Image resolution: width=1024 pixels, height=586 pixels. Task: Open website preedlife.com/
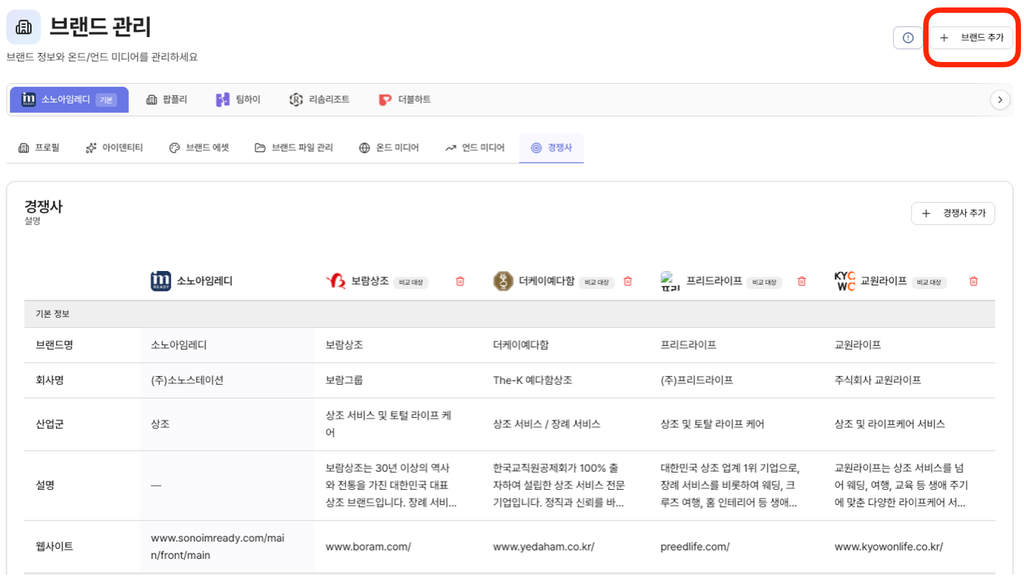tap(695, 547)
